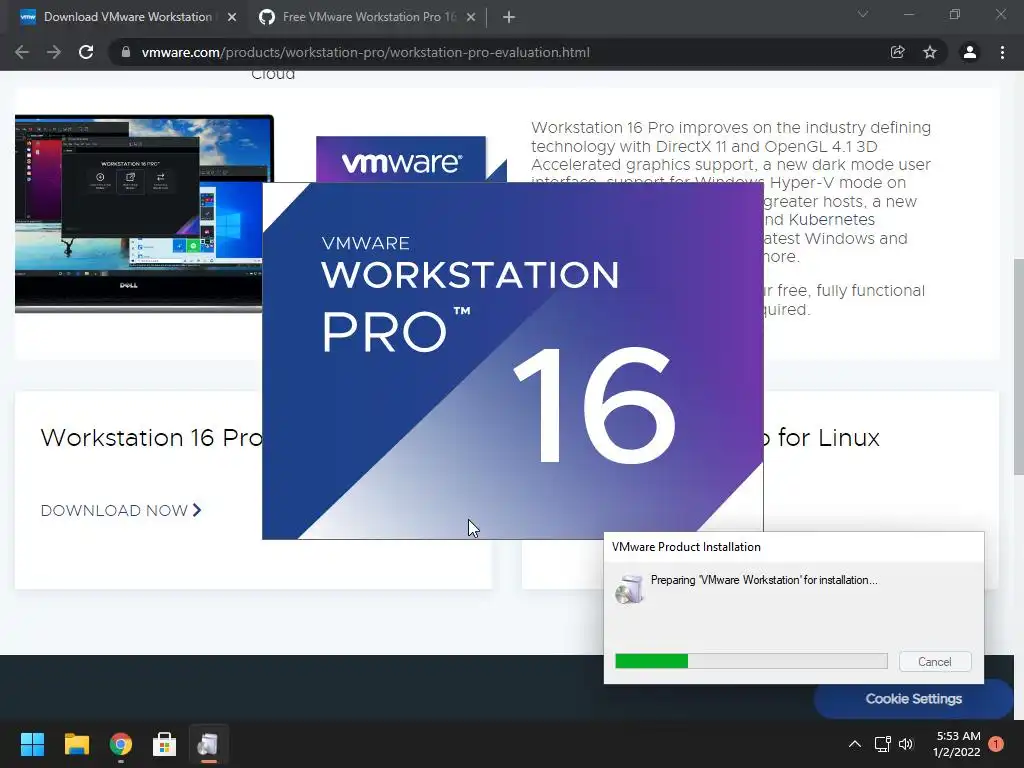Screen dimensions: 1024x768
Task: Click the address bar URL
Action: coord(366,52)
